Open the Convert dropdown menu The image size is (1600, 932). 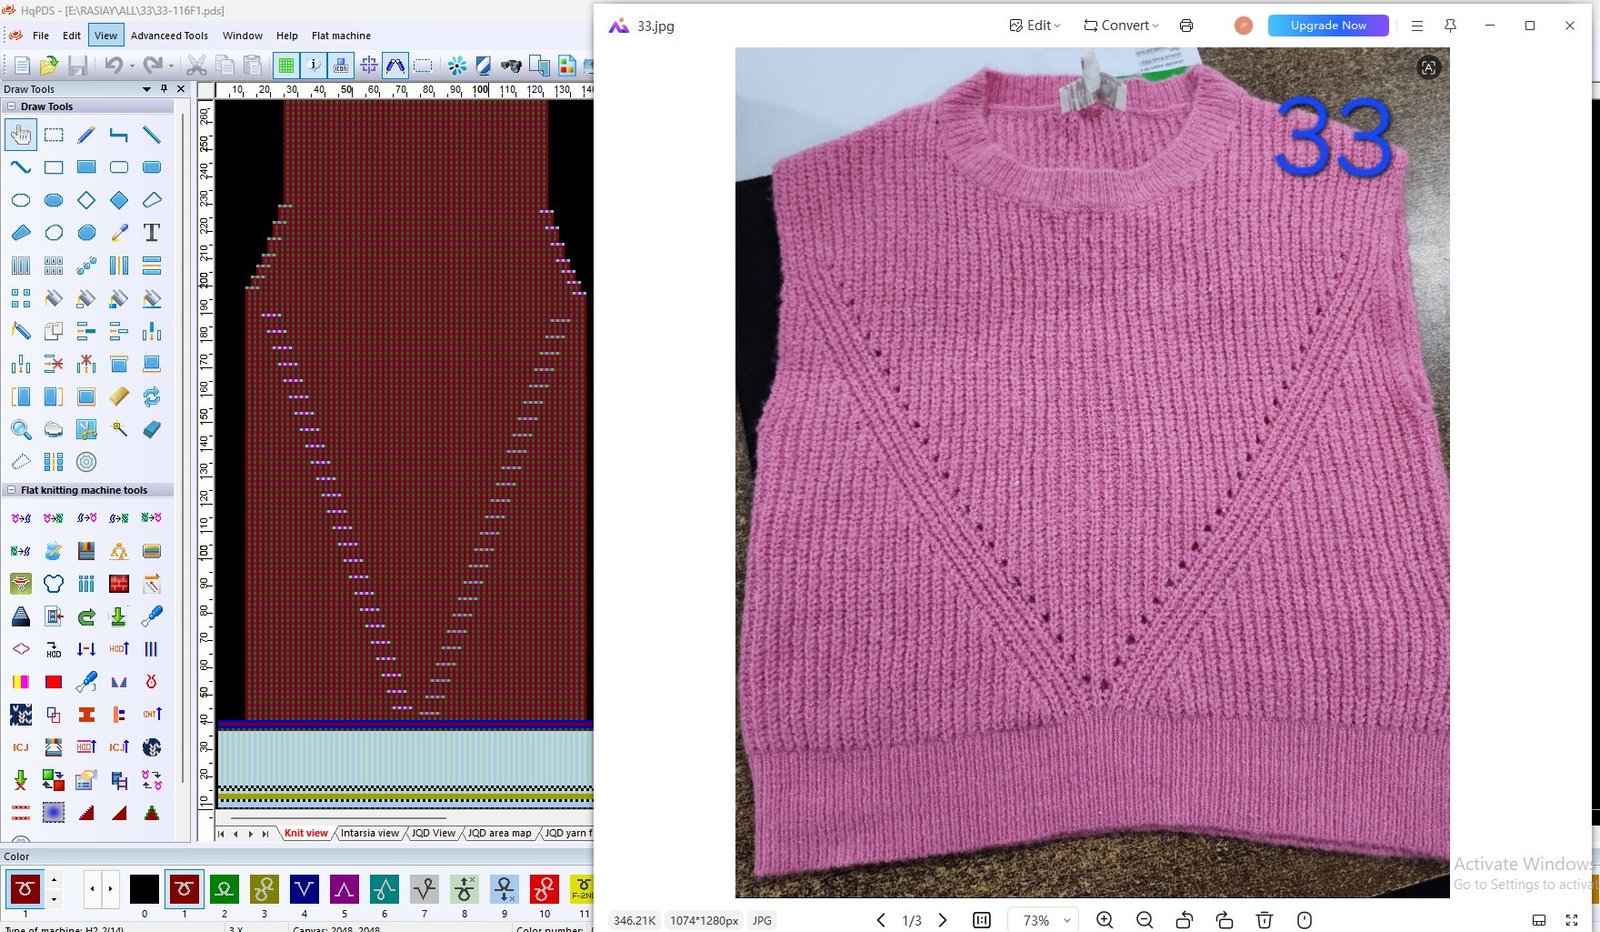tap(1121, 26)
